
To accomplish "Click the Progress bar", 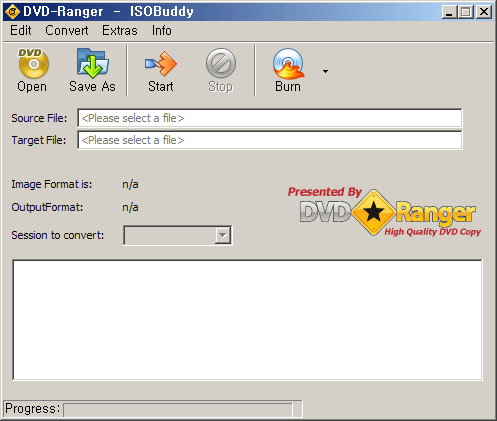I will pos(178,410).
